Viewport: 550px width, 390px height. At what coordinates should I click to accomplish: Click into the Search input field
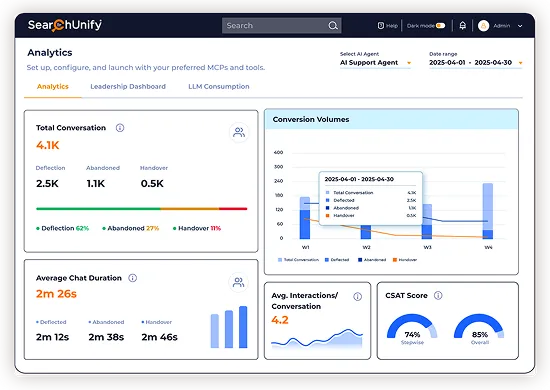(x=275, y=26)
